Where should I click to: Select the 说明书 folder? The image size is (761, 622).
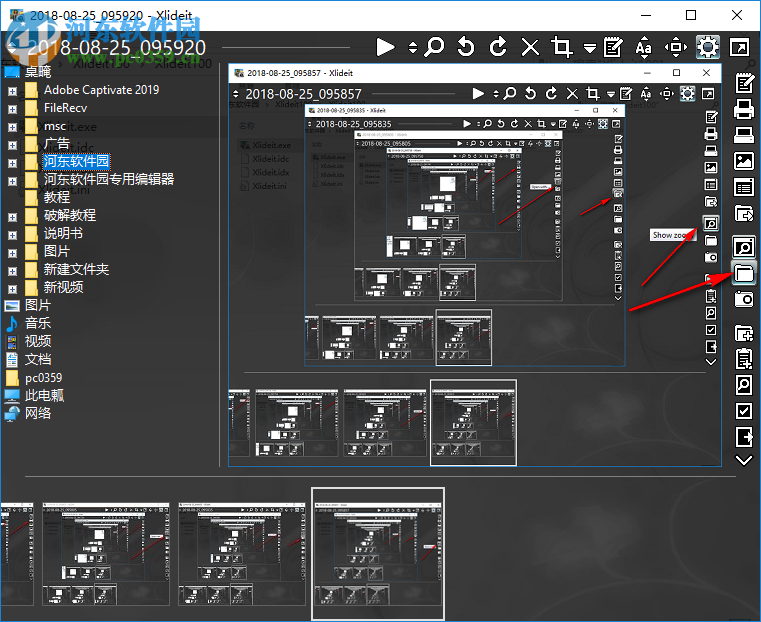click(x=63, y=233)
